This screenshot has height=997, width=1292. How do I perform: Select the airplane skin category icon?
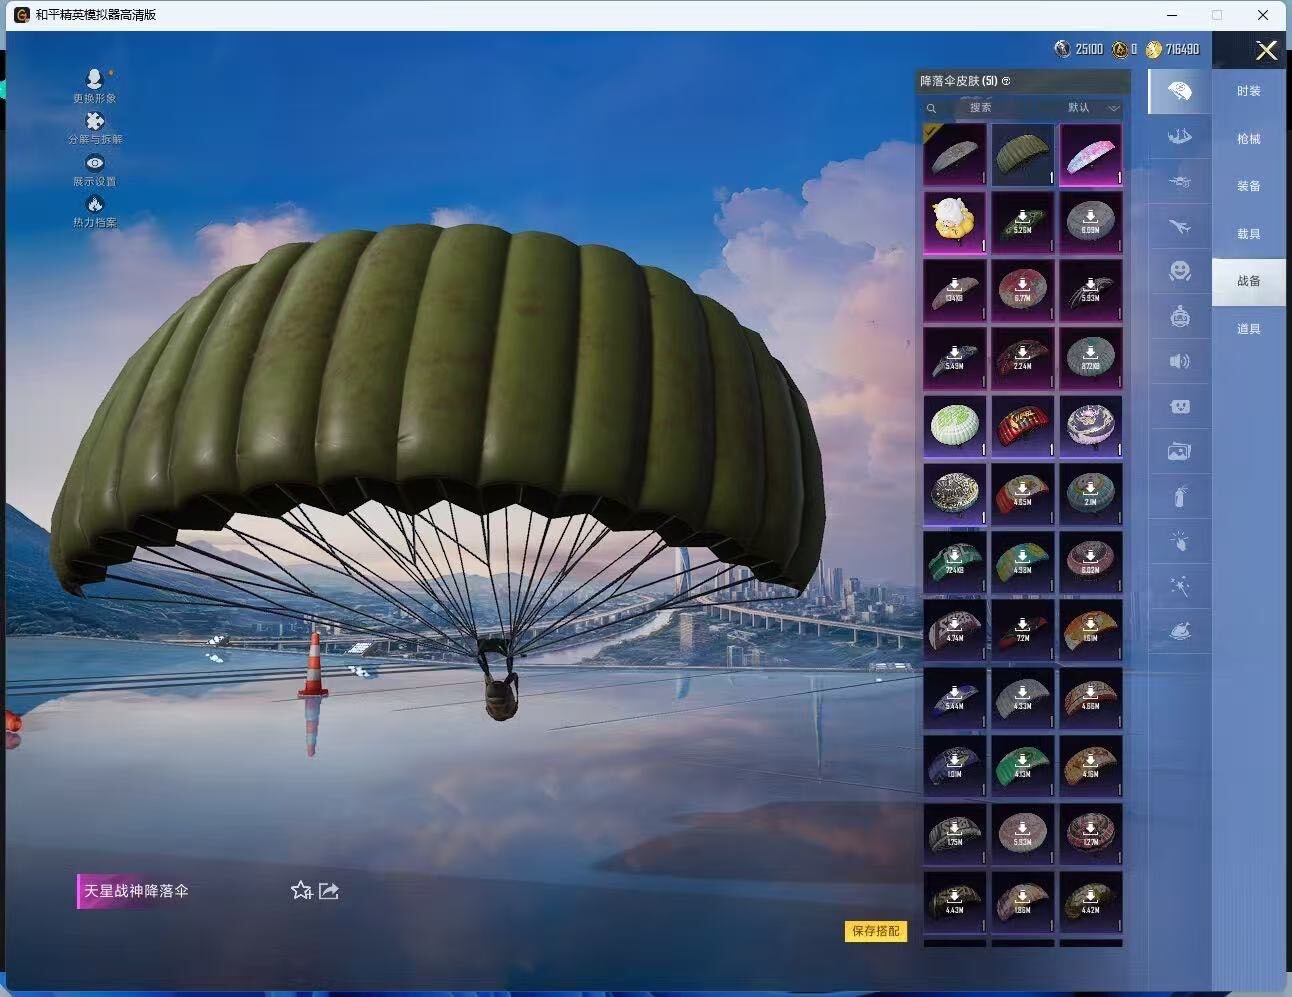[x=1180, y=227]
